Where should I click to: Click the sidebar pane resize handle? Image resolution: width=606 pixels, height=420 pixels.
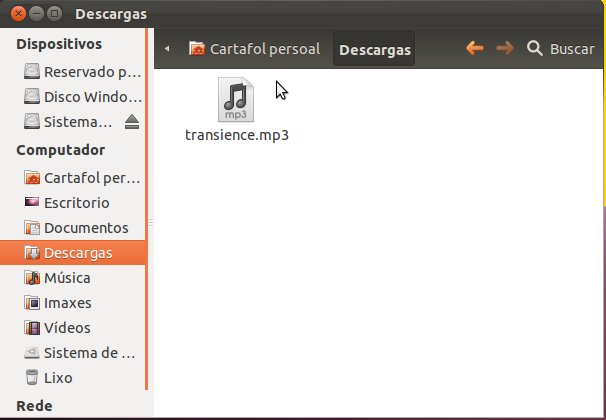point(151,223)
